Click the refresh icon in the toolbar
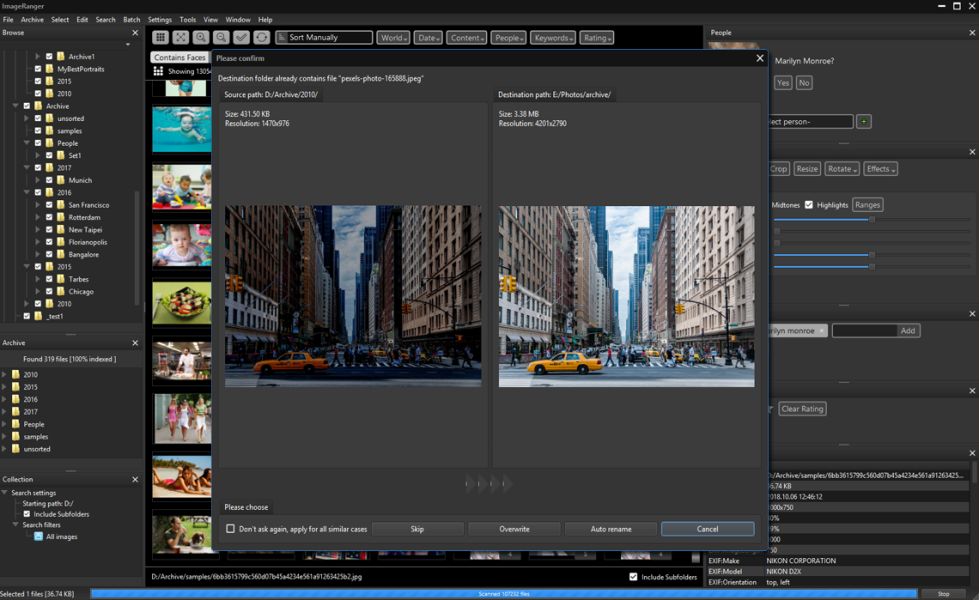The width and height of the screenshot is (979, 600). 261,37
